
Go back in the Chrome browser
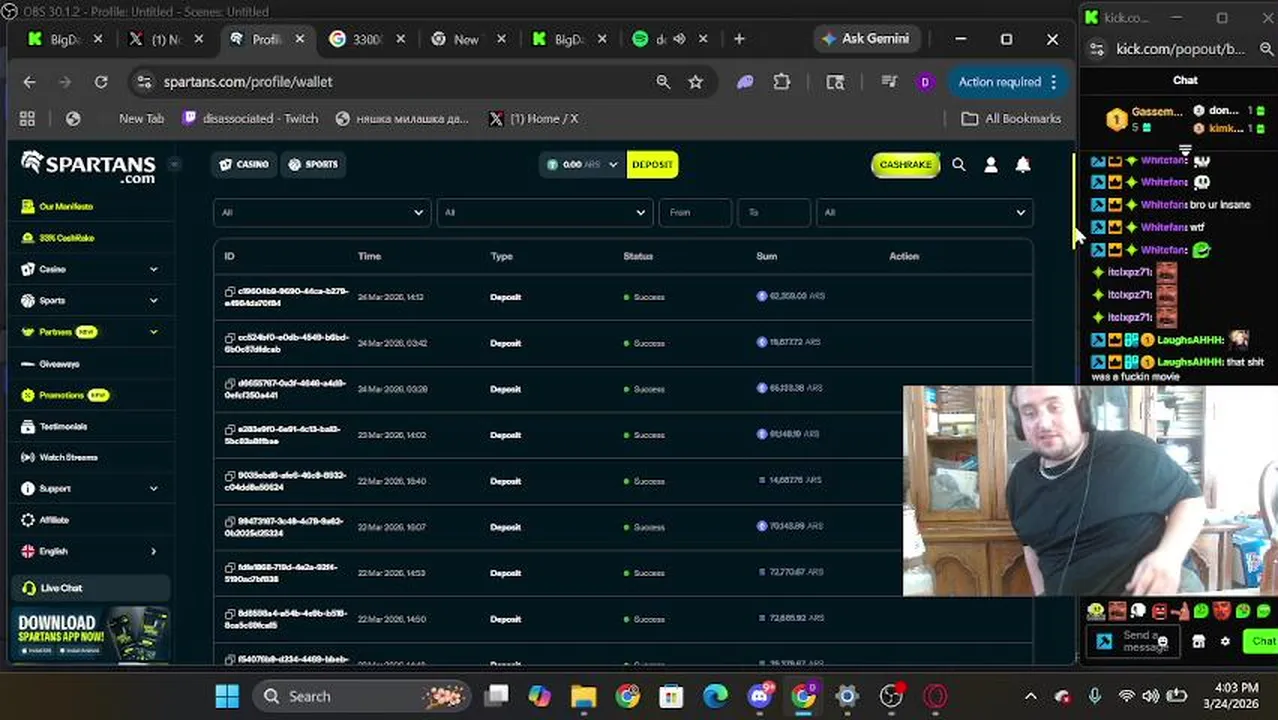tap(29, 82)
